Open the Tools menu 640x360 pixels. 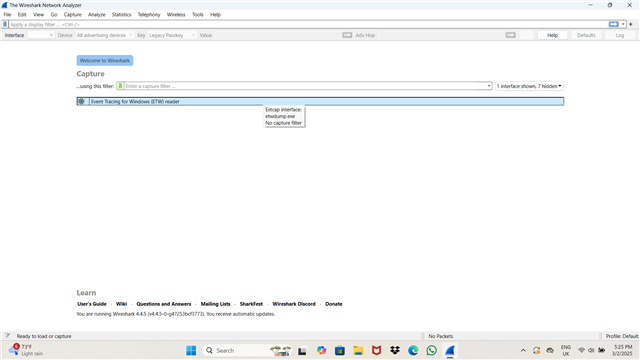(x=198, y=15)
